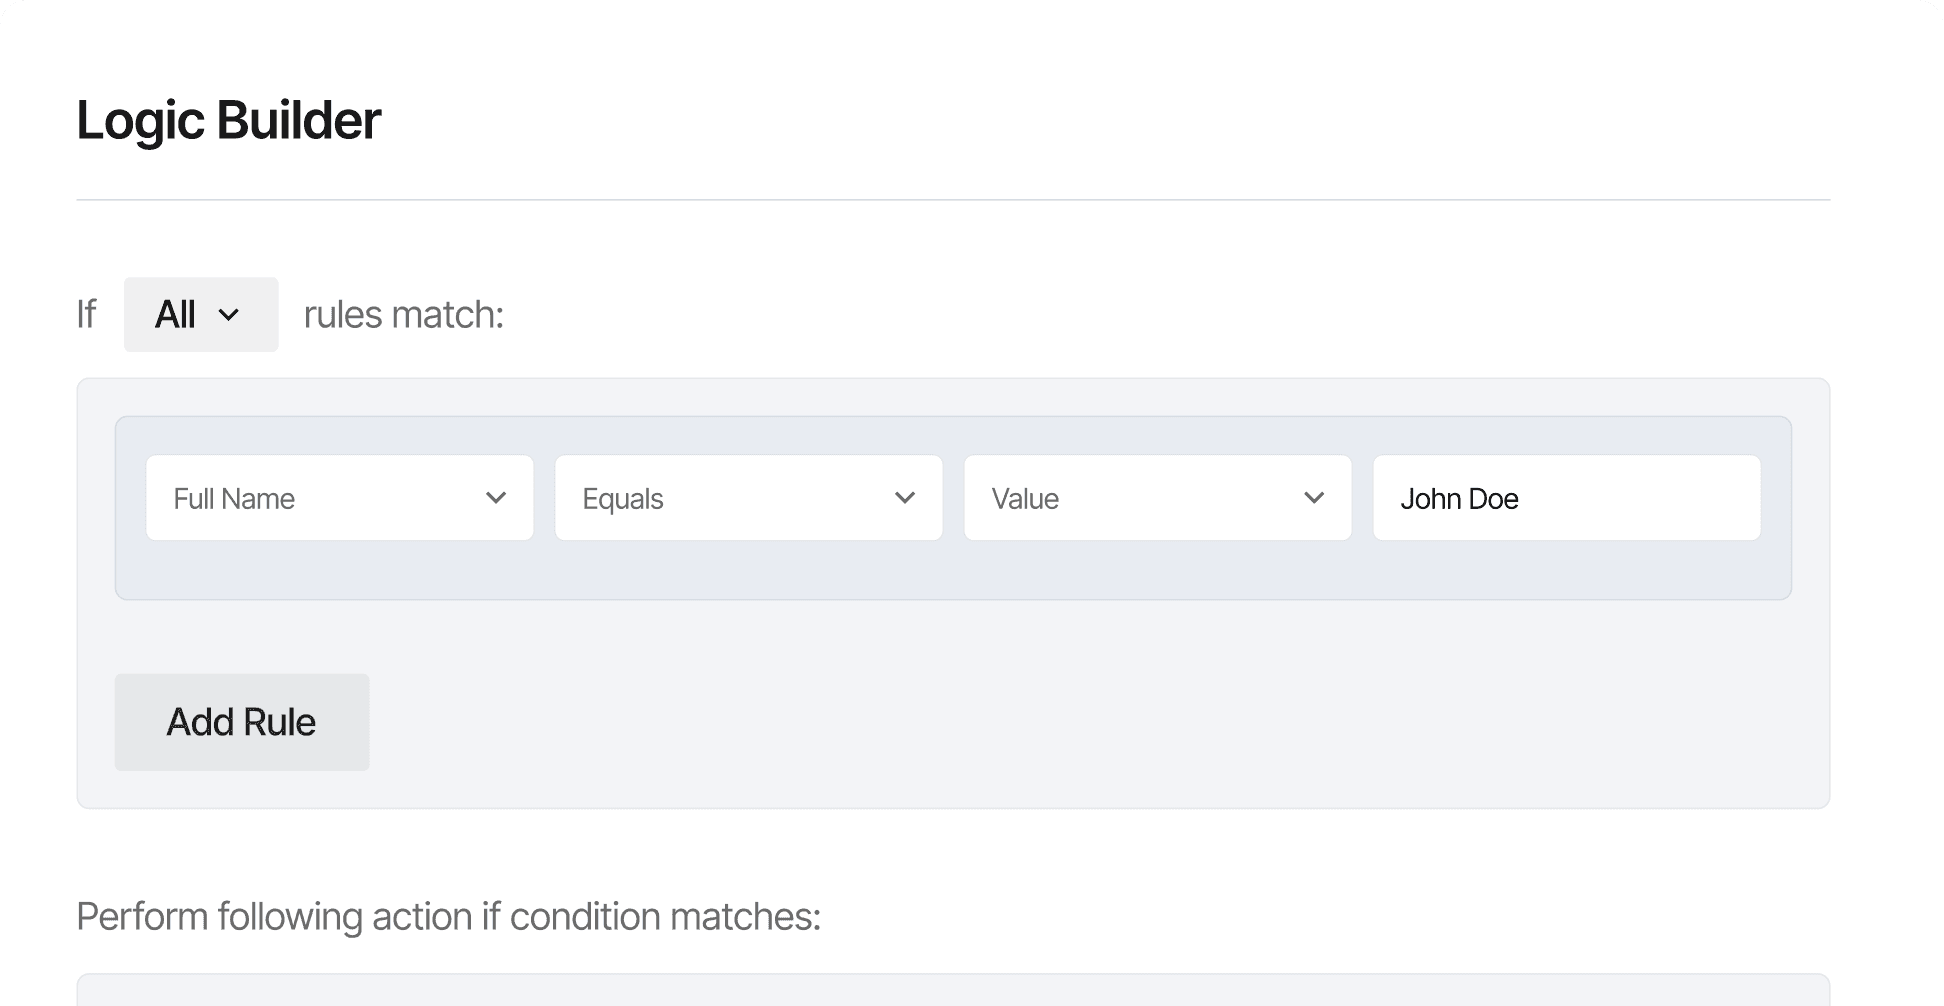Click the divider line under Logic Builder

click(x=952, y=200)
